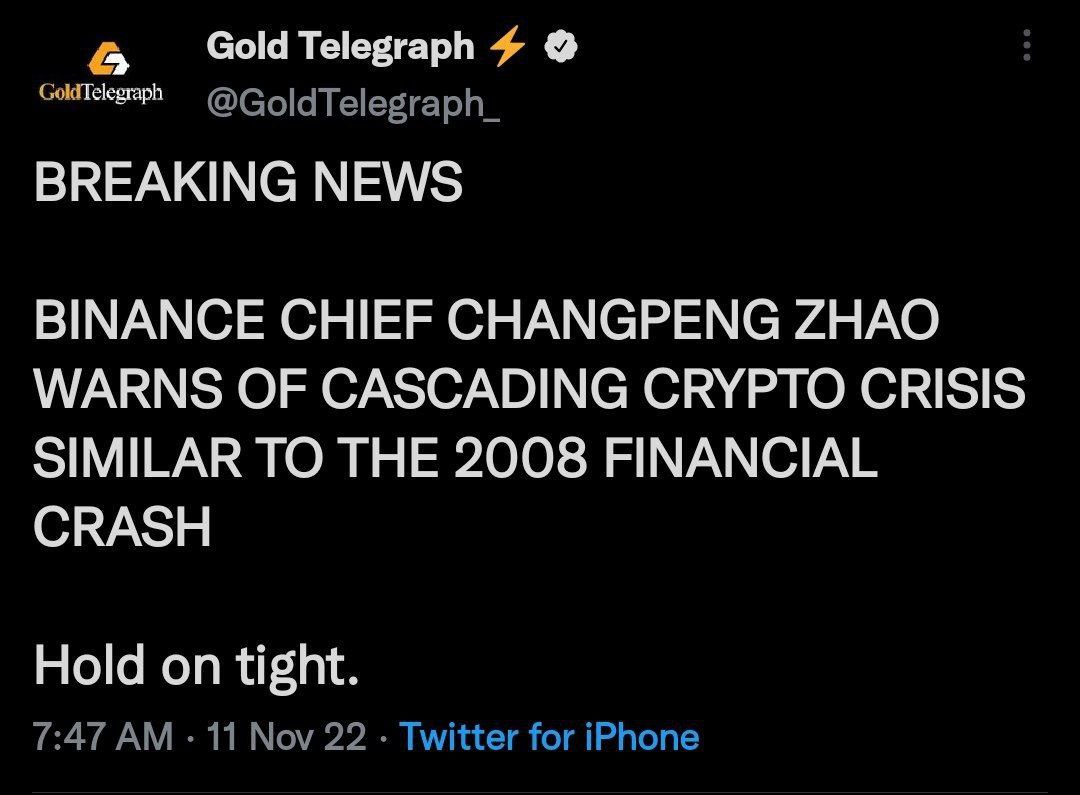1080x795 pixels.
Task: Click the word CRASH
Action: [x=122, y=526]
